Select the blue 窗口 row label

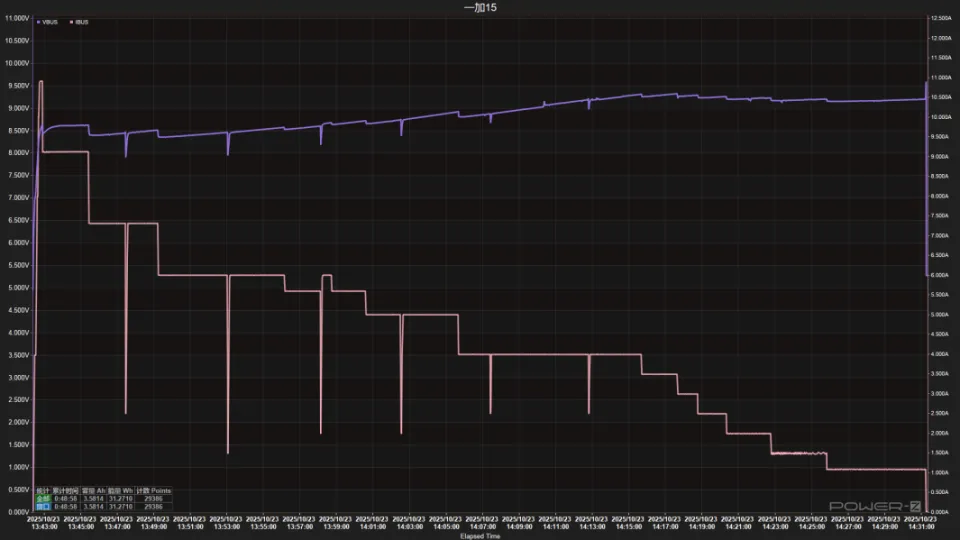coord(42,506)
